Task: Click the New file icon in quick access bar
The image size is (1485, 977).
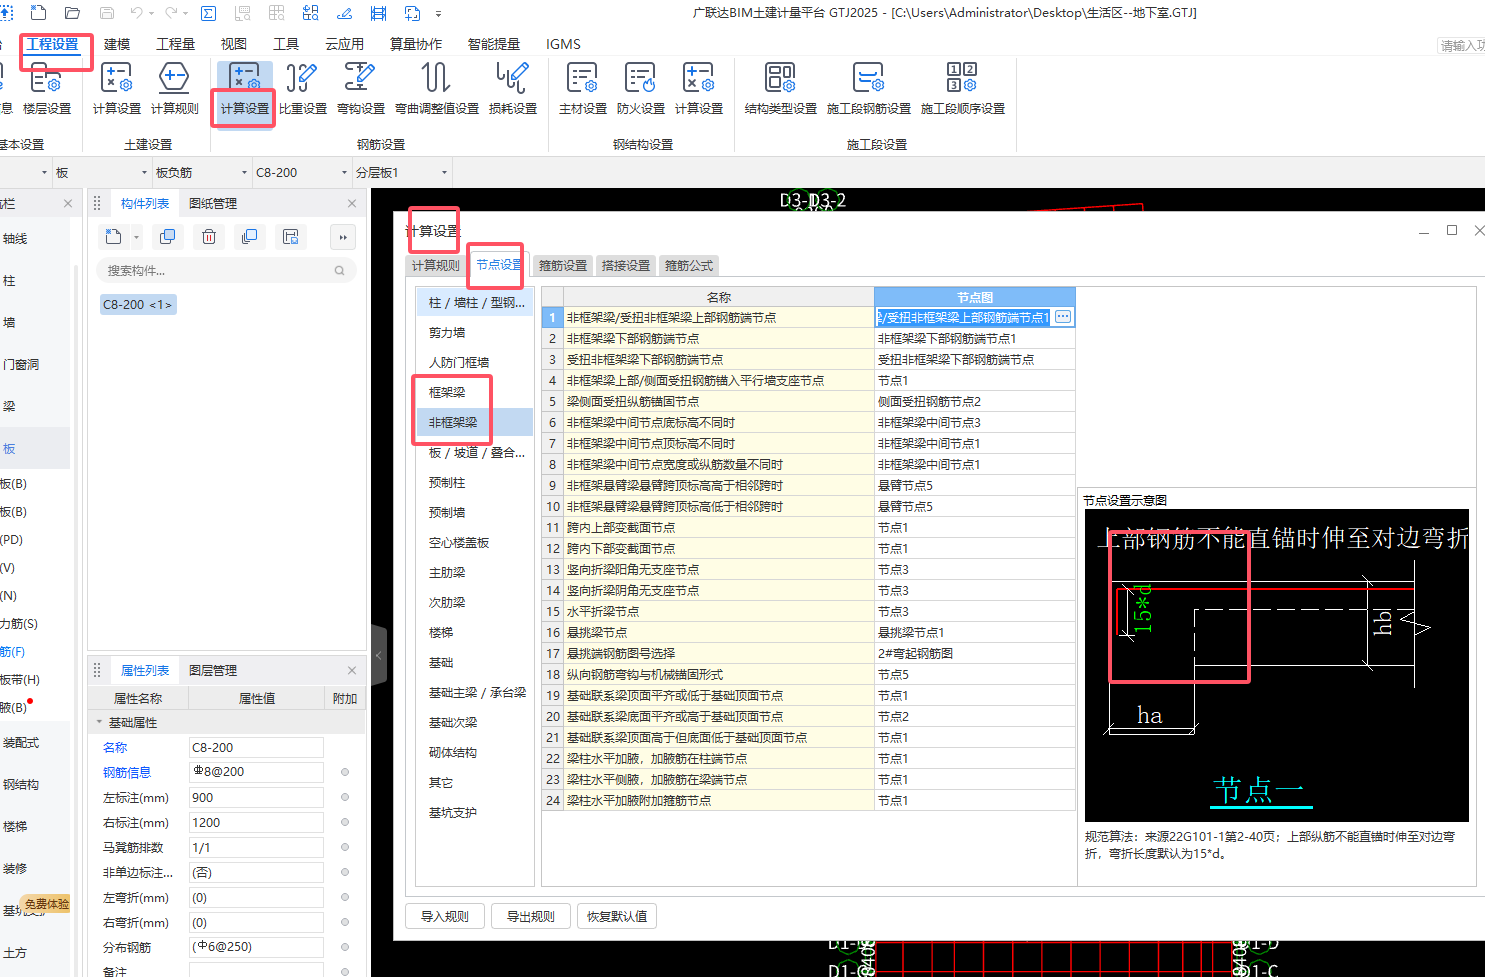Action: point(38,13)
